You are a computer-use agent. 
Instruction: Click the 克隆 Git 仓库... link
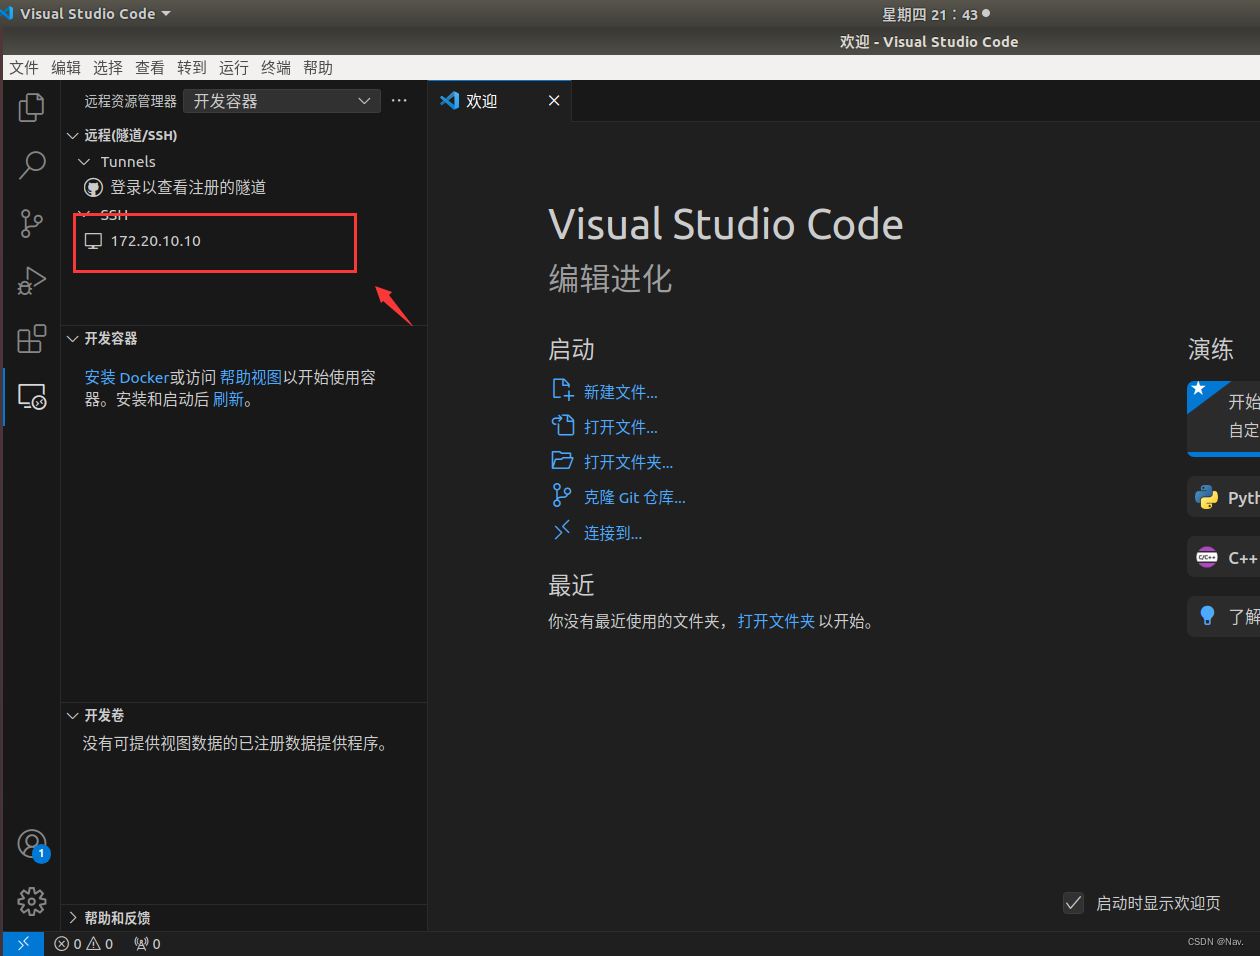coord(634,497)
